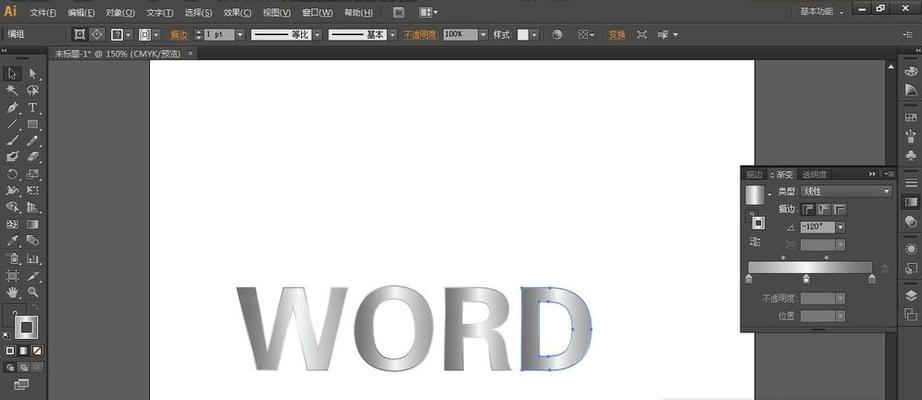Click the orange 描边 link in control bar
The width and height of the screenshot is (922, 400).
[x=179, y=35]
